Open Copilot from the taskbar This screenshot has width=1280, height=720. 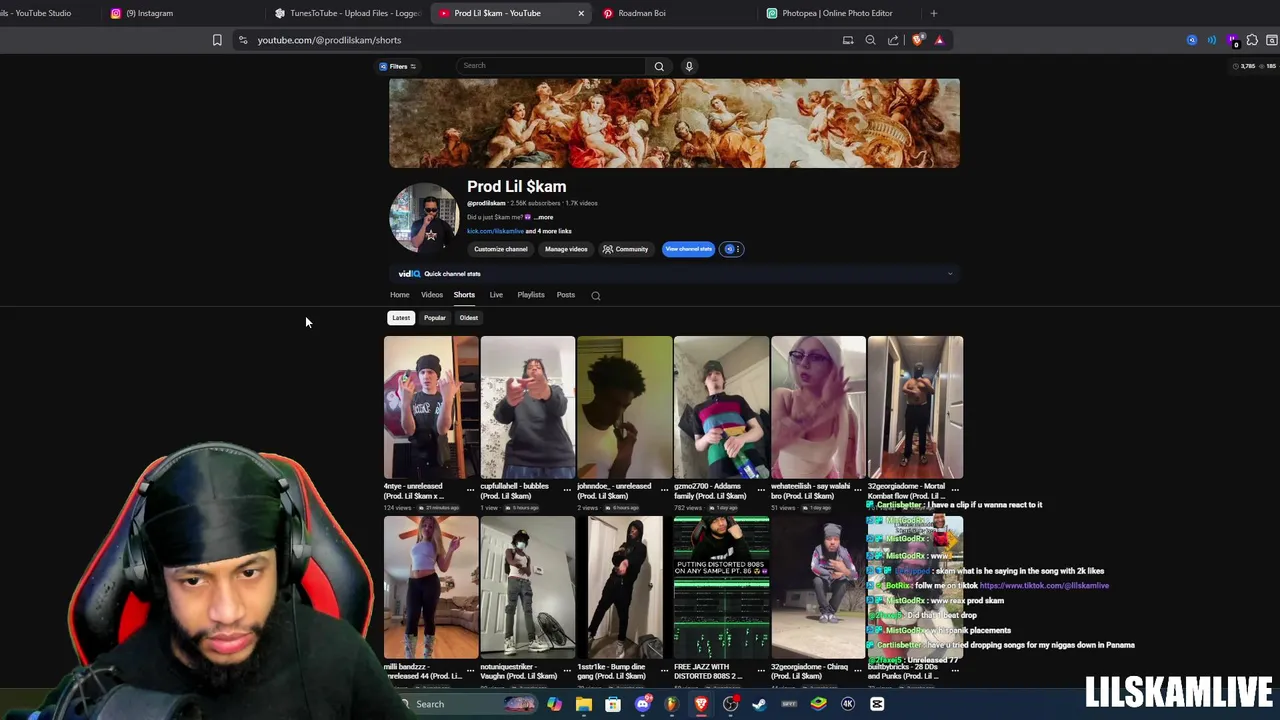pyautogui.click(x=554, y=704)
